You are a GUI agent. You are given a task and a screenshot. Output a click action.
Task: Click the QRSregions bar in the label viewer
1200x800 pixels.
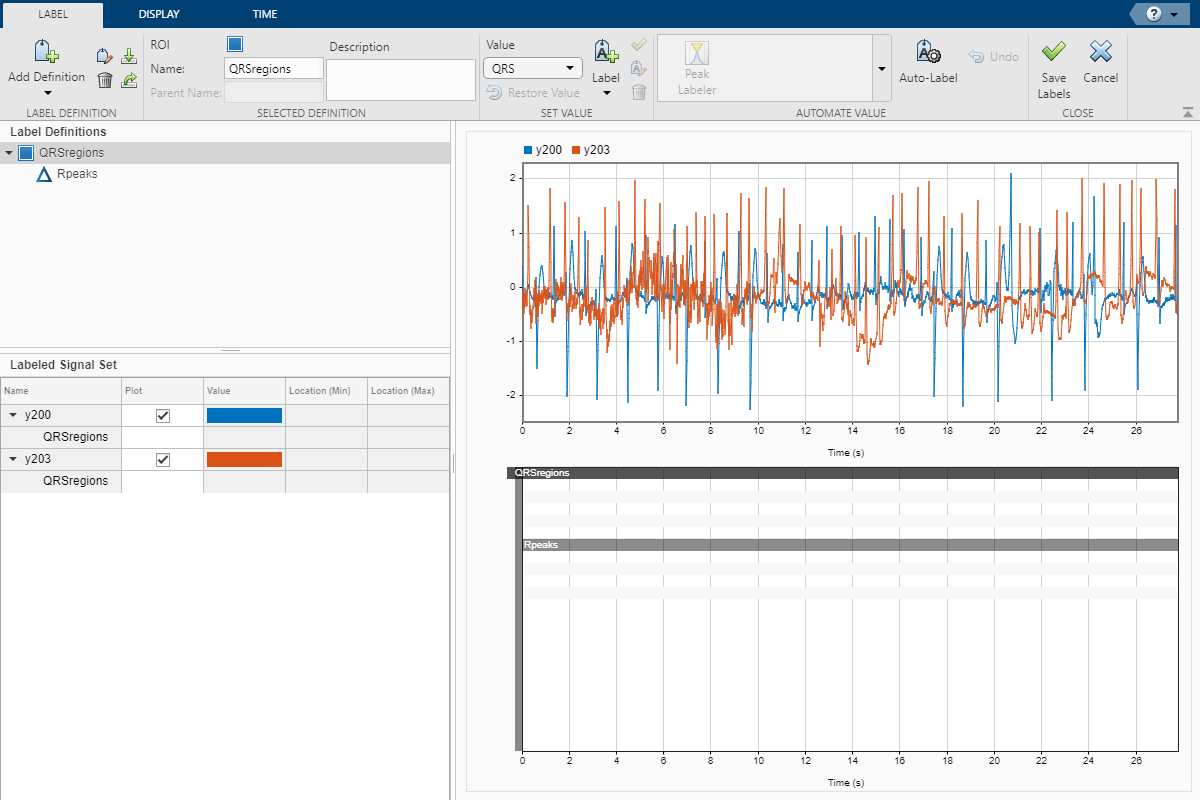click(x=843, y=473)
